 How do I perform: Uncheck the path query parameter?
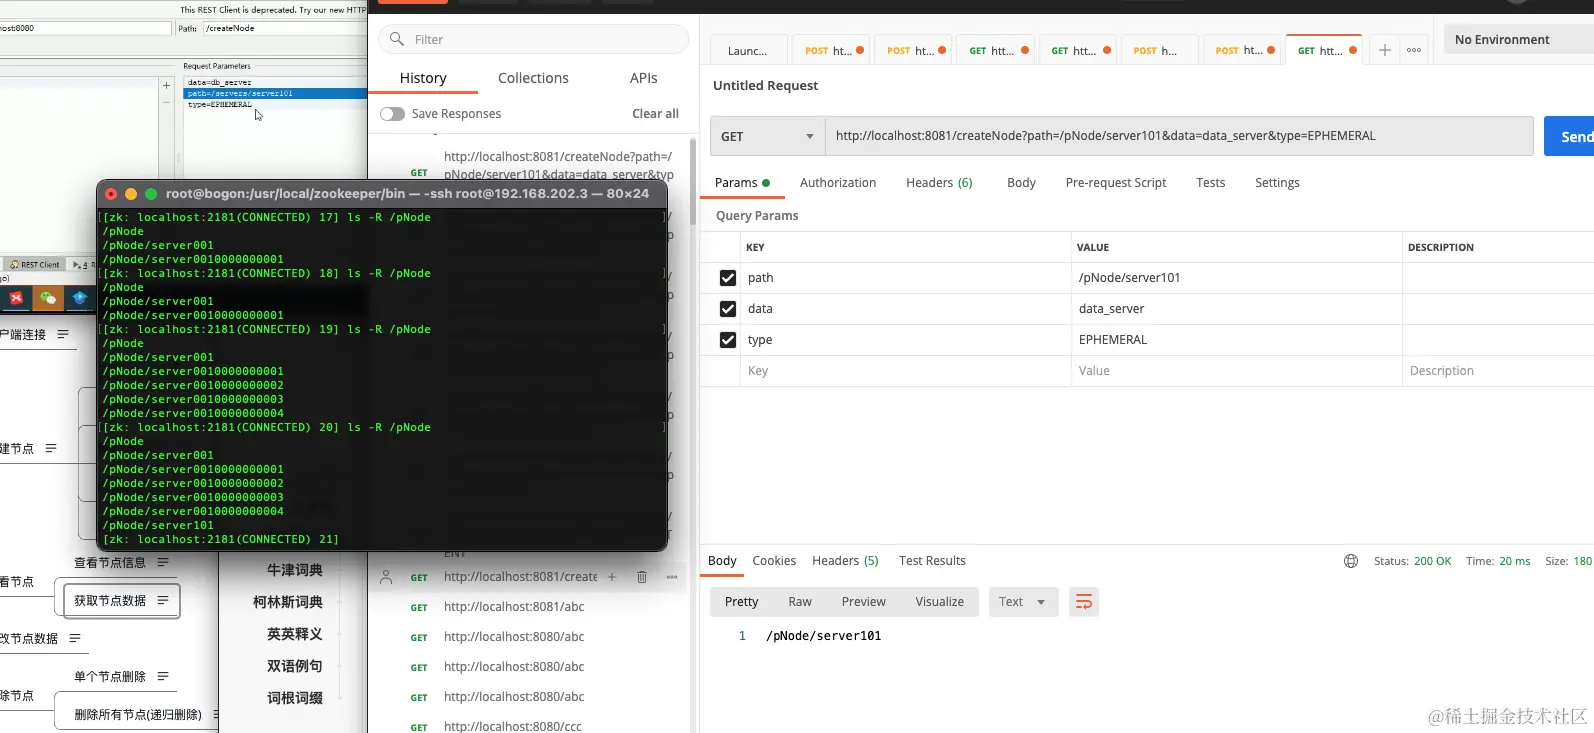tap(728, 278)
